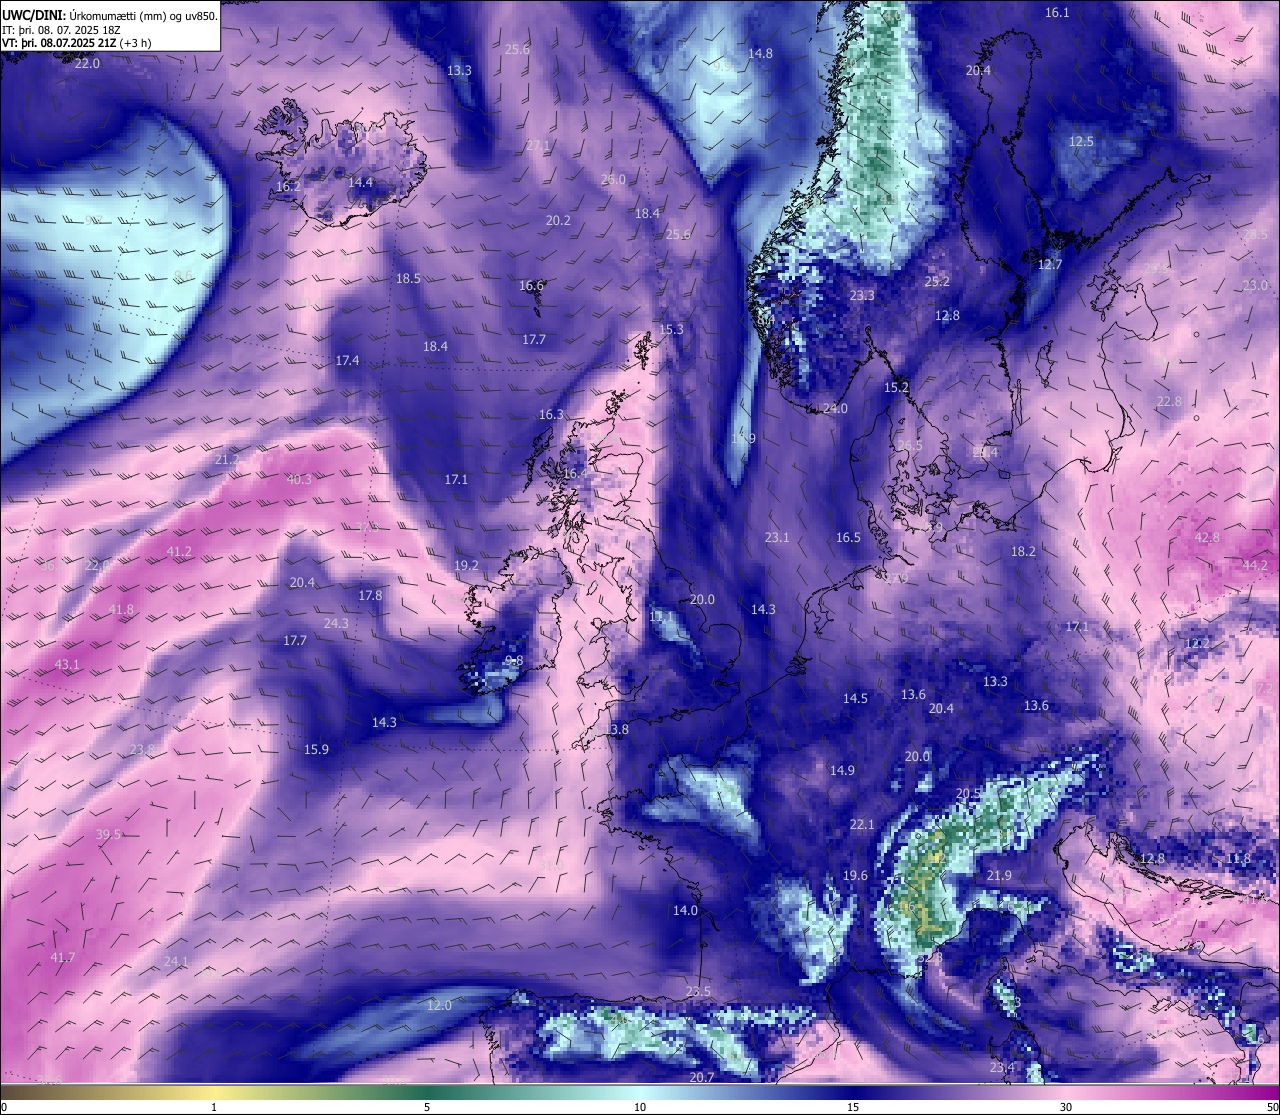This screenshot has height=1115, width=1280.
Task: Click the 16.1 value label
Action: point(1057,13)
